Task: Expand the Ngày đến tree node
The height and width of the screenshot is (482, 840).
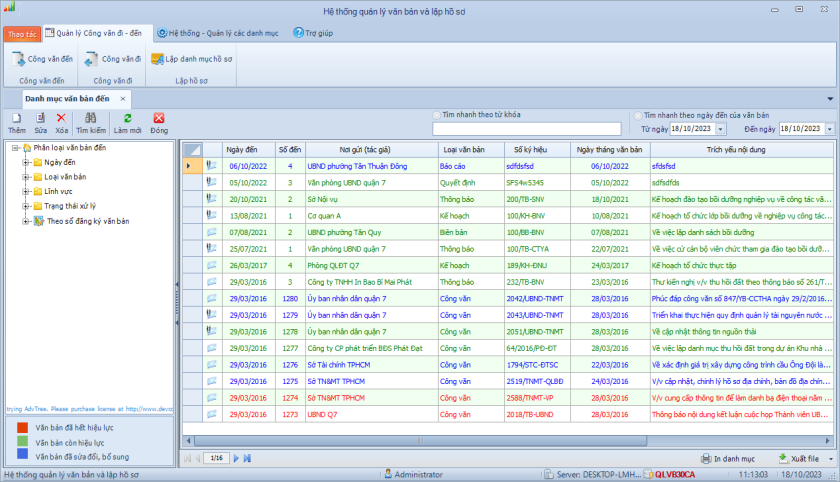Action: tap(26, 162)
